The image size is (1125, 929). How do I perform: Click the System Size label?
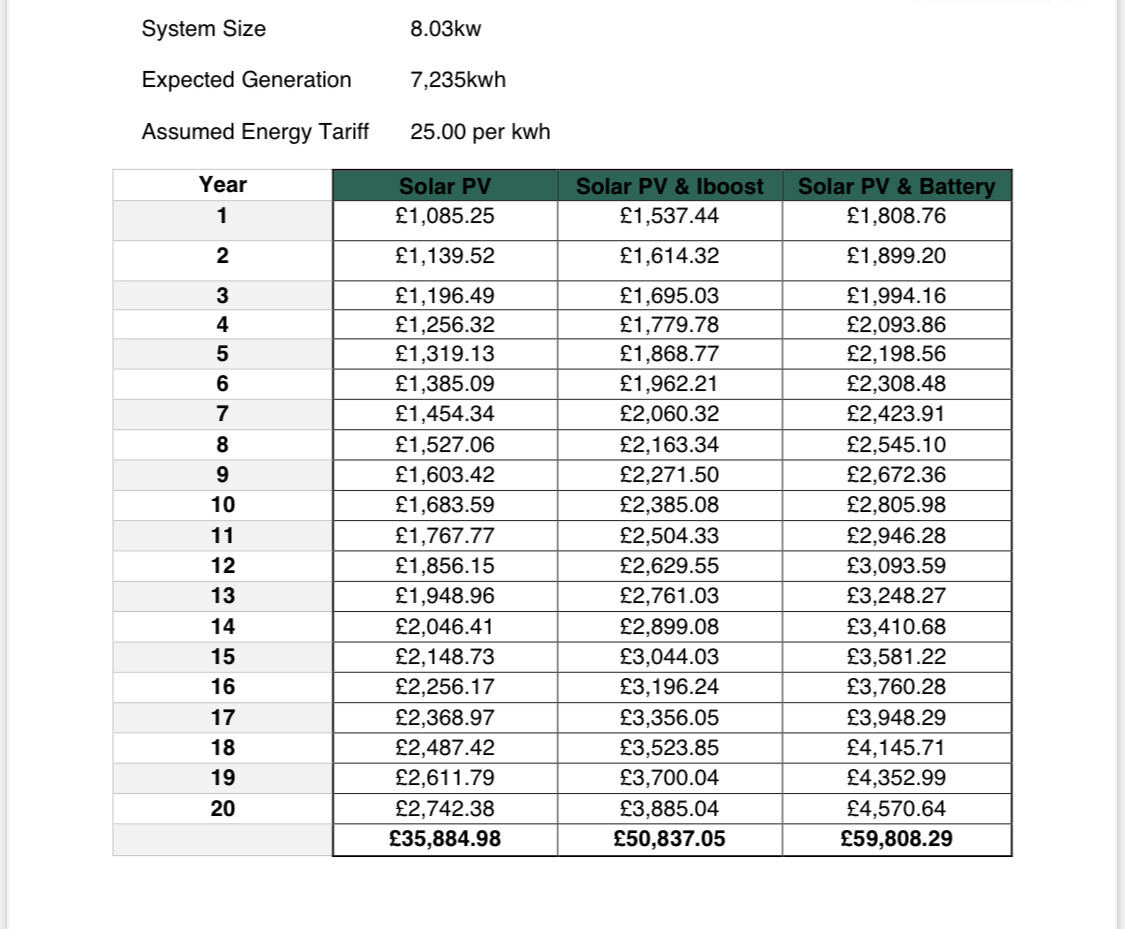pos(204,29)
